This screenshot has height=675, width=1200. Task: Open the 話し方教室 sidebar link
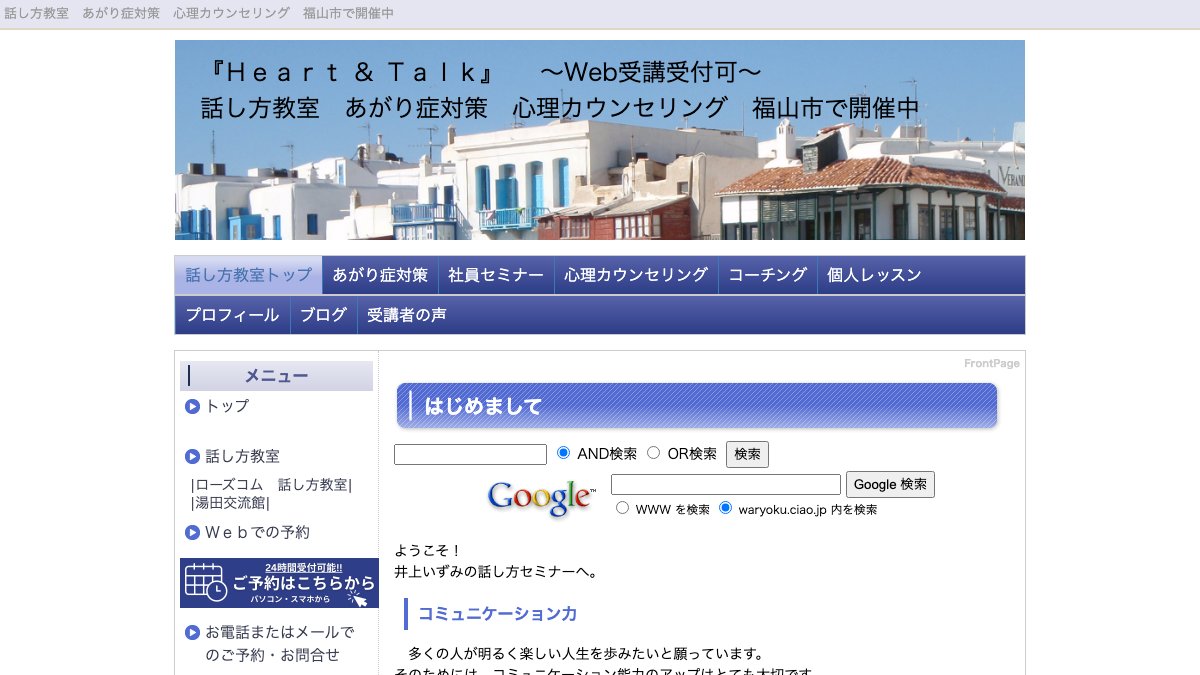click(243, 456)
